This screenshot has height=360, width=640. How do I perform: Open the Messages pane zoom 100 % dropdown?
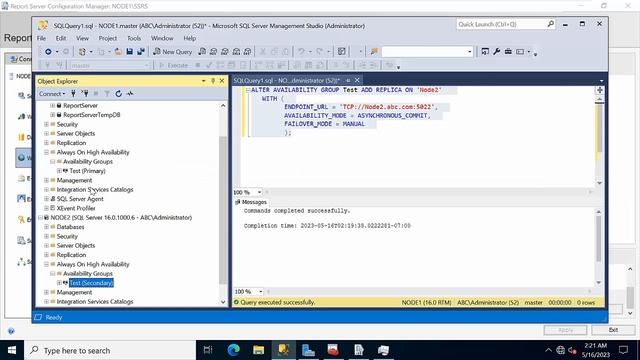(x=260, y=291)
